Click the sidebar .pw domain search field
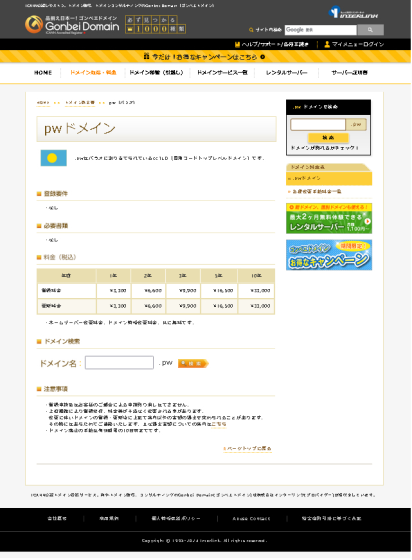 (318, 125)
